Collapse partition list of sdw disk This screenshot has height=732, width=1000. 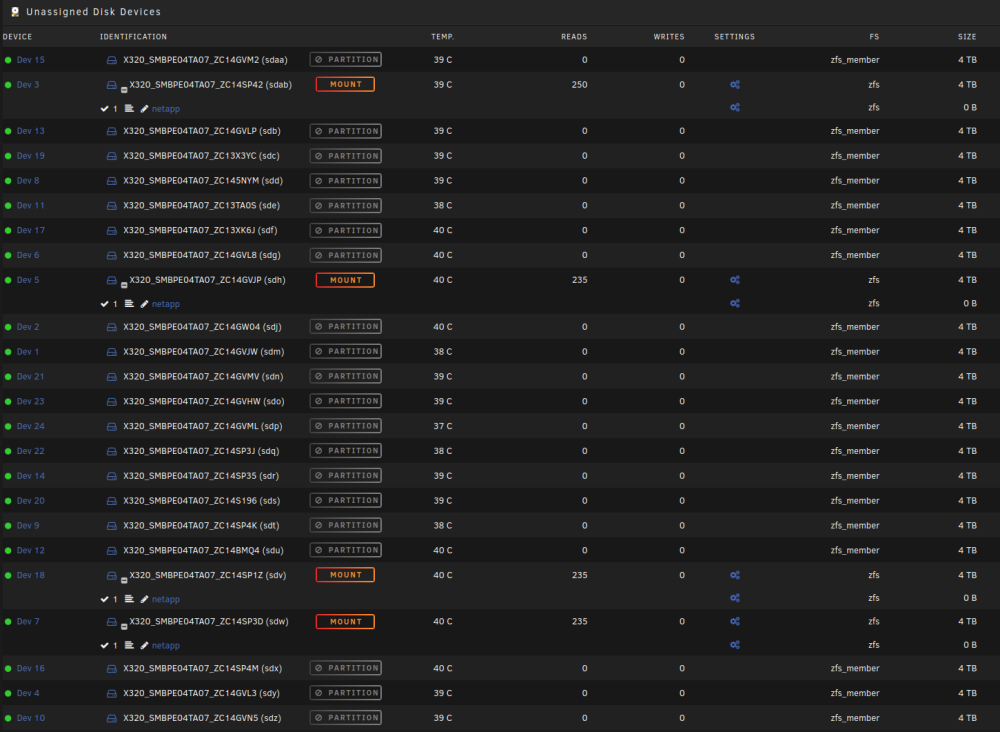click(x=124, y=627)
